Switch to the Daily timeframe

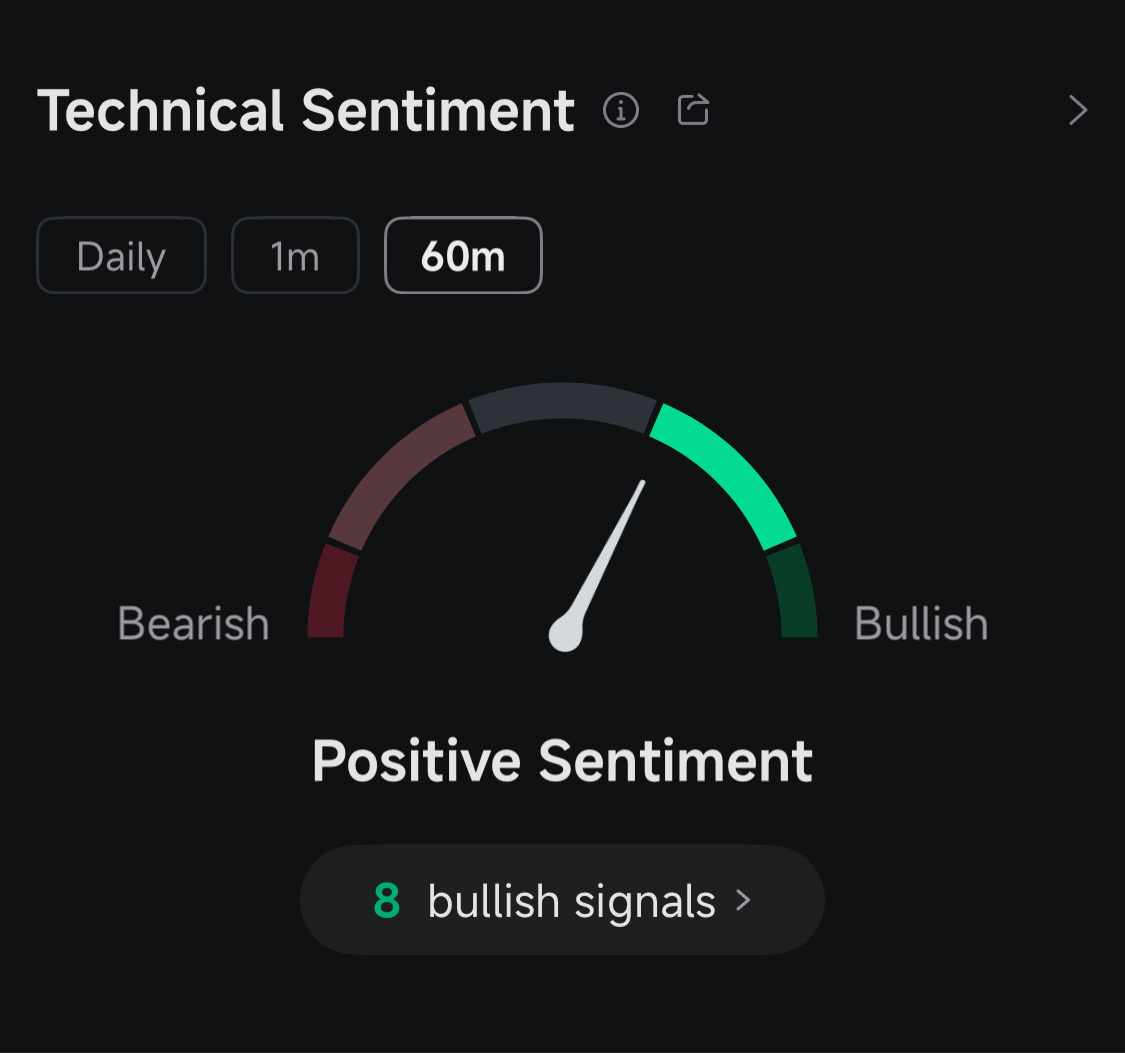coord(121,255)
